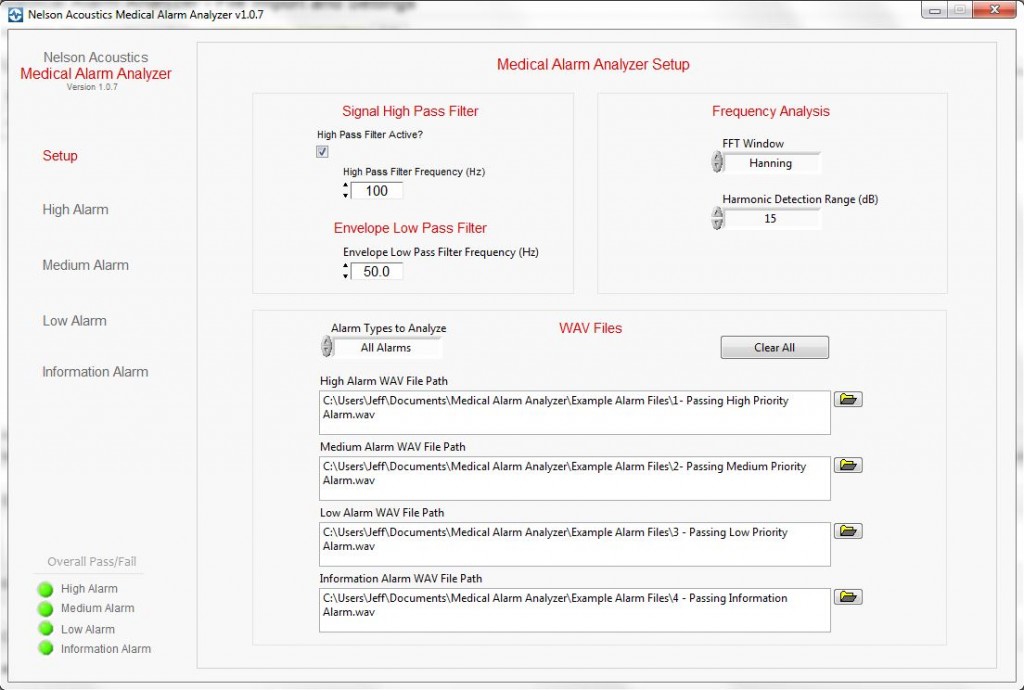Toggle the High Pass Filter Active checkbox
1024x690 pixels.
[322, 151]
